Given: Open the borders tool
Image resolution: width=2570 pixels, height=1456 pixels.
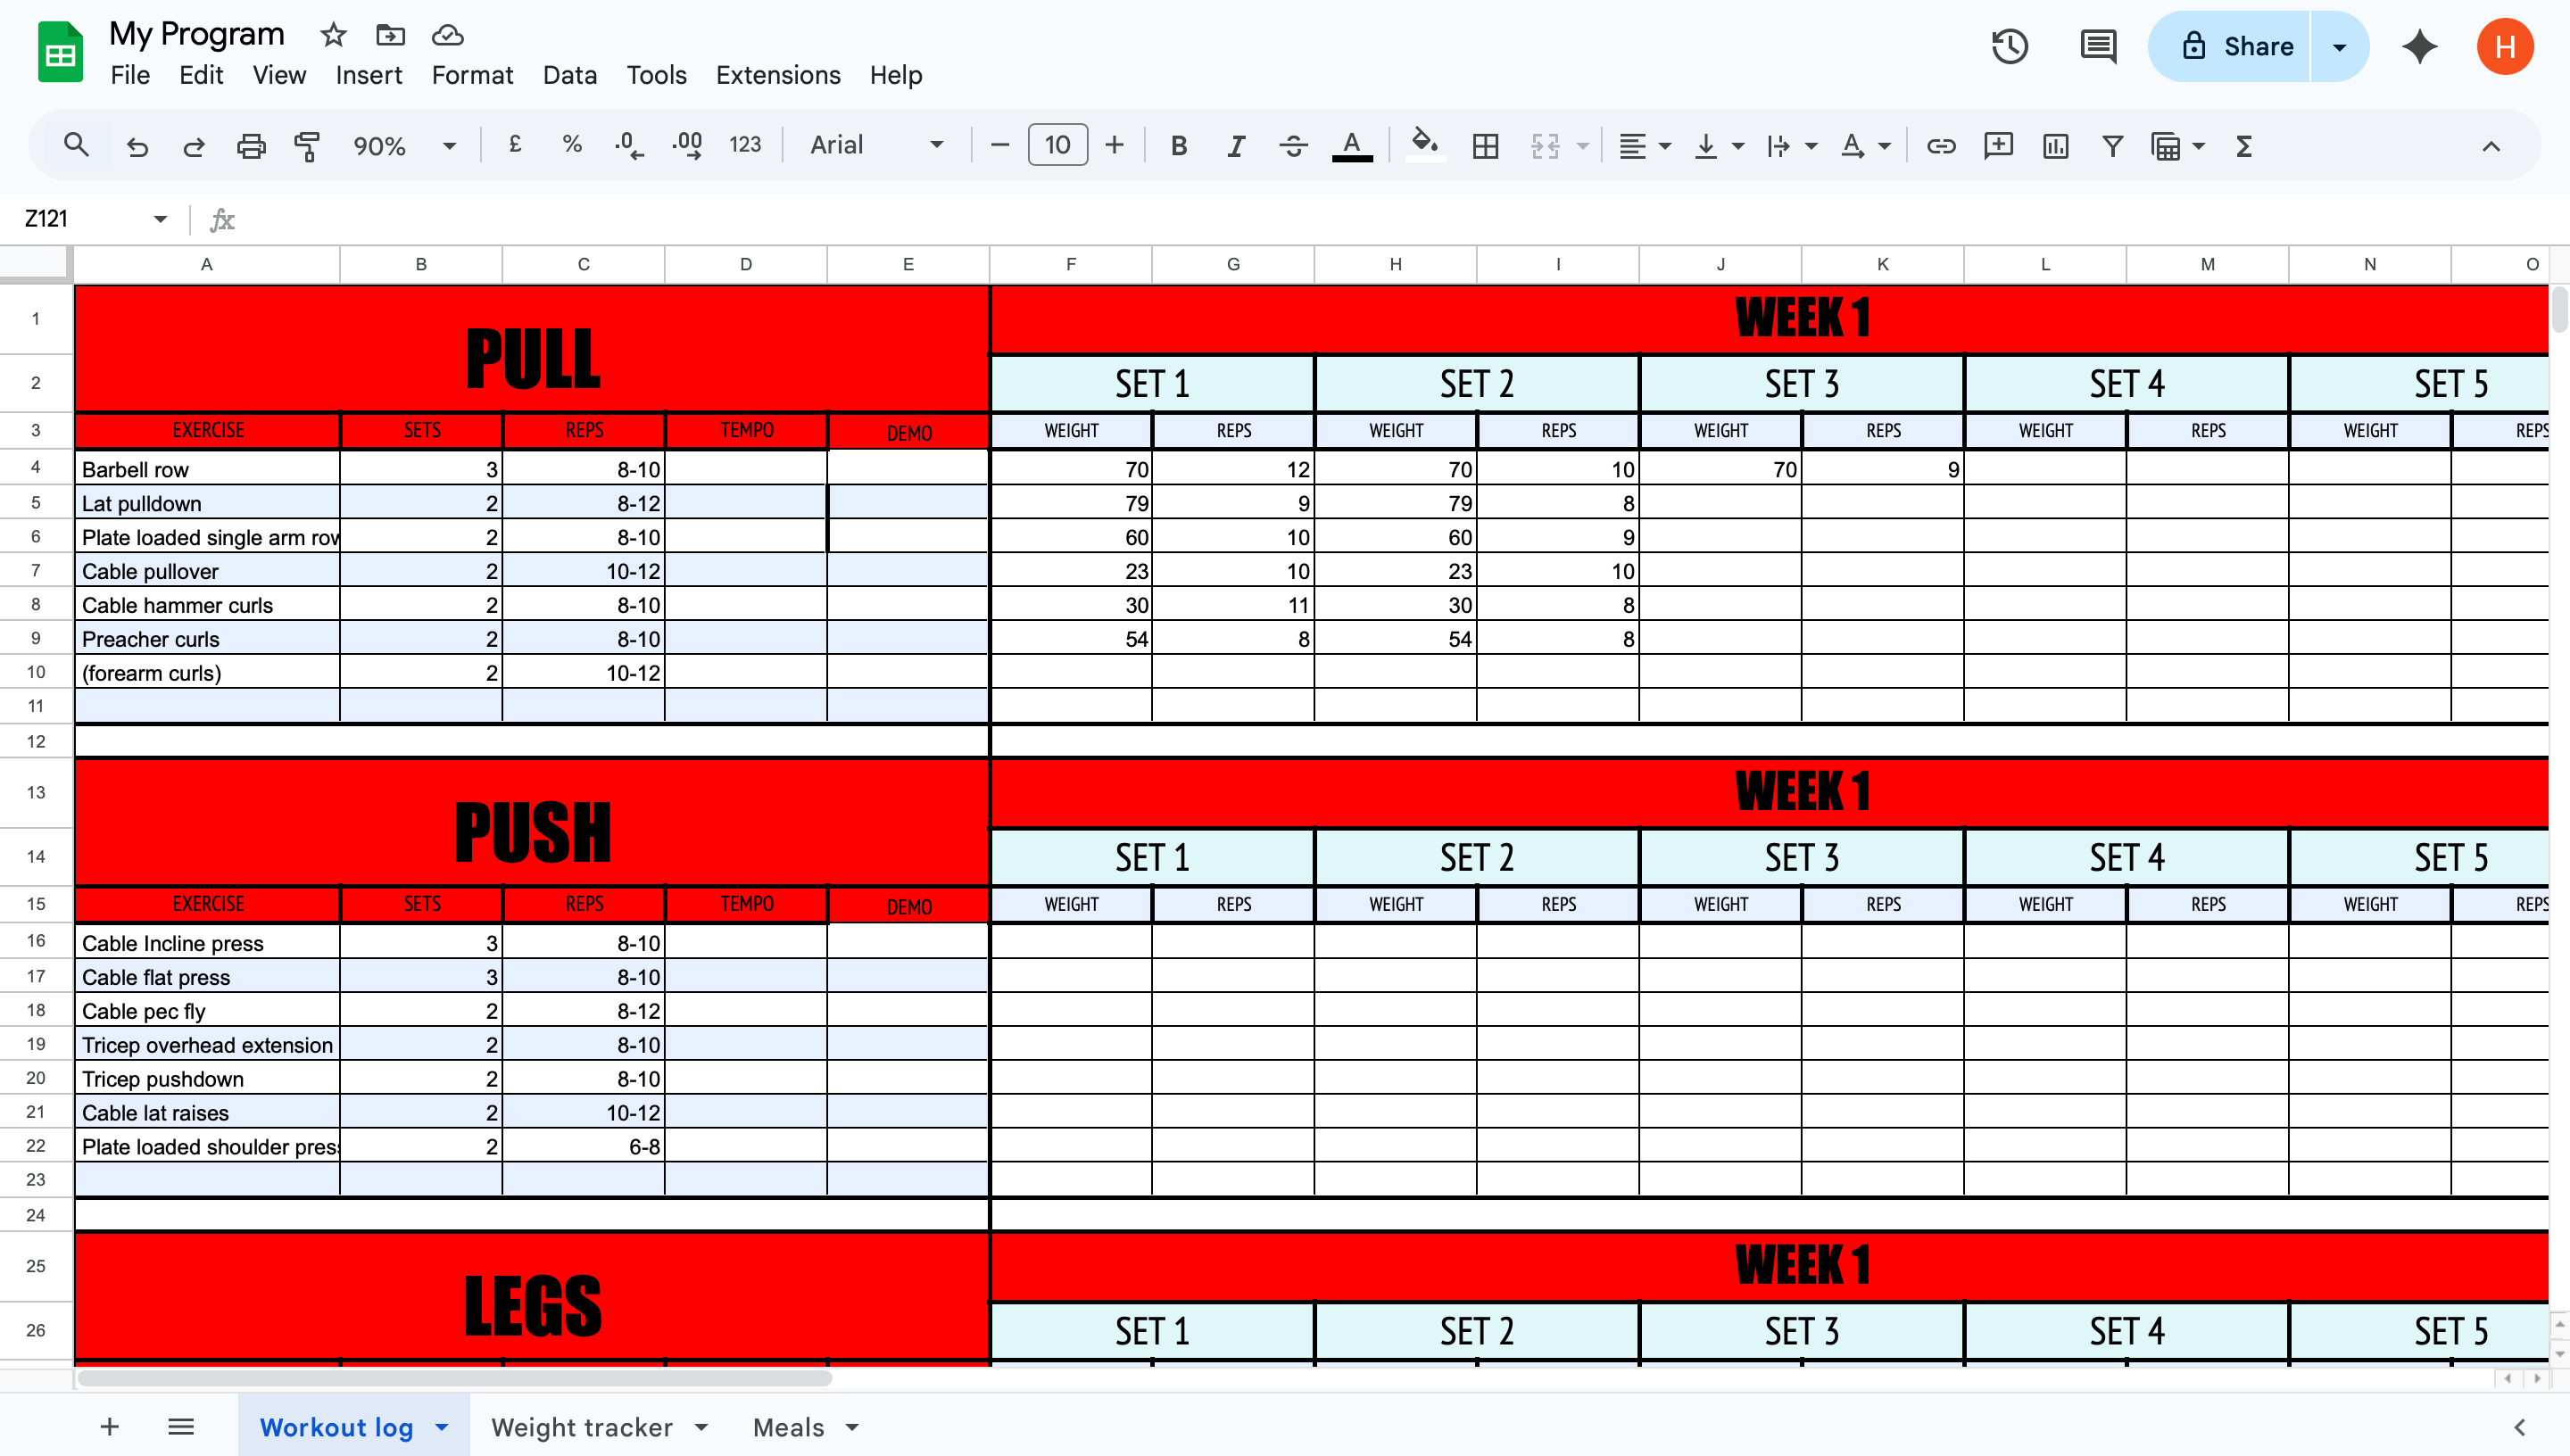Looking at the screenshot, I should point(1485,146).
